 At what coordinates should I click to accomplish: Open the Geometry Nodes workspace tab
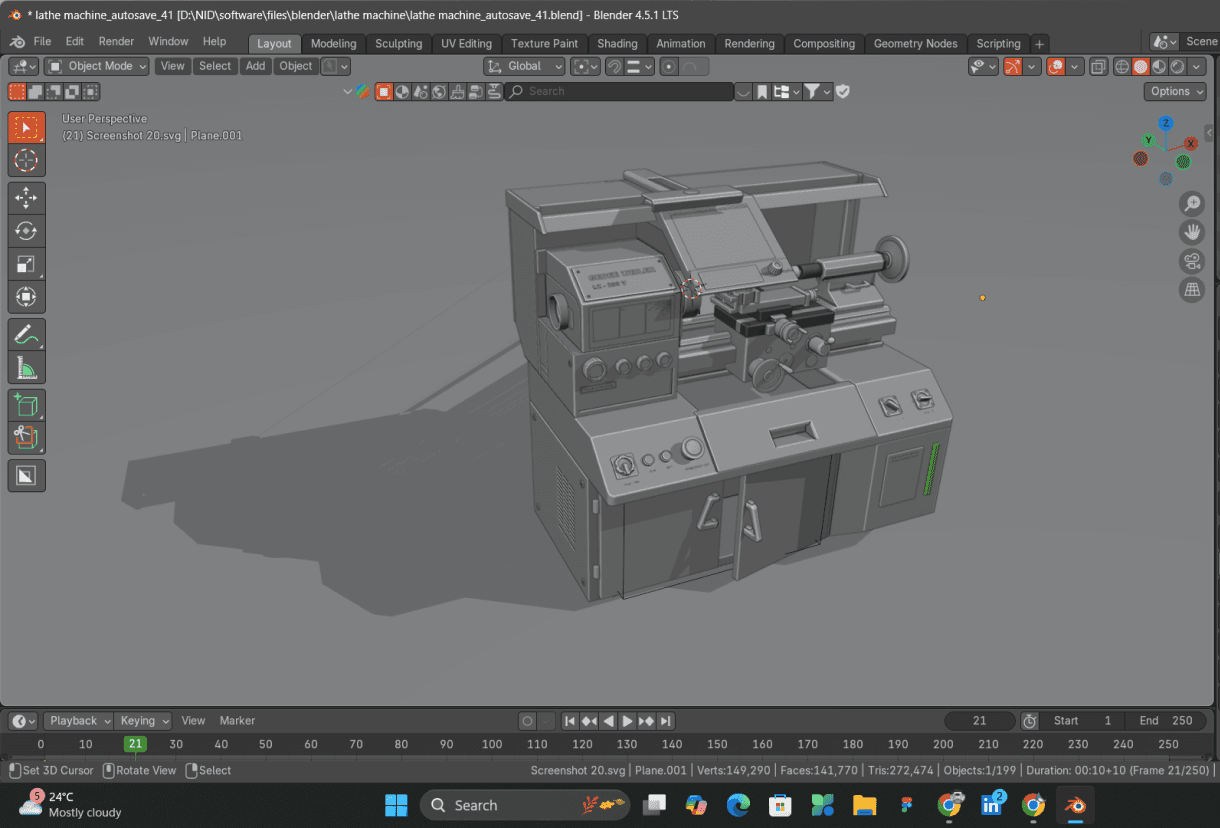(x=915, y=44)
